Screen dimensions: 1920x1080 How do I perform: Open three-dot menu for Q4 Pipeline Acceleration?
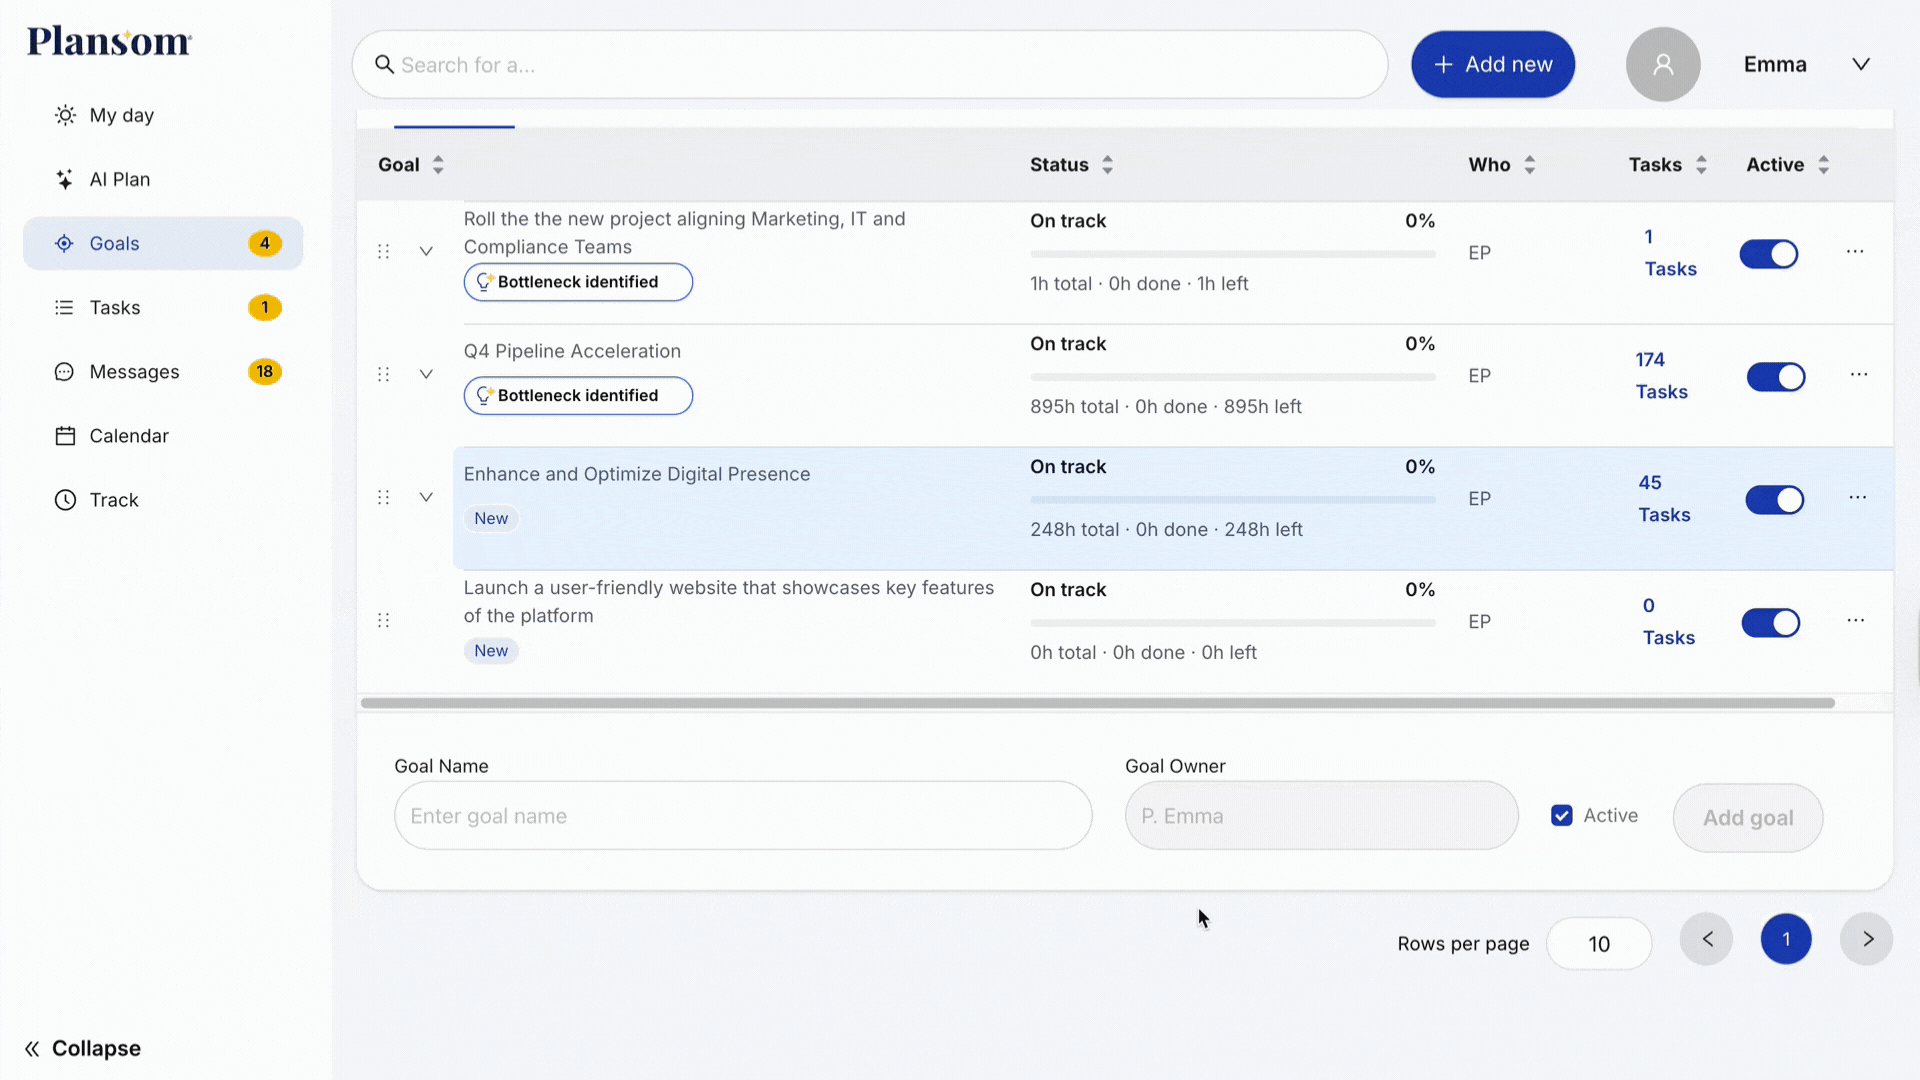pos(1858,375)
